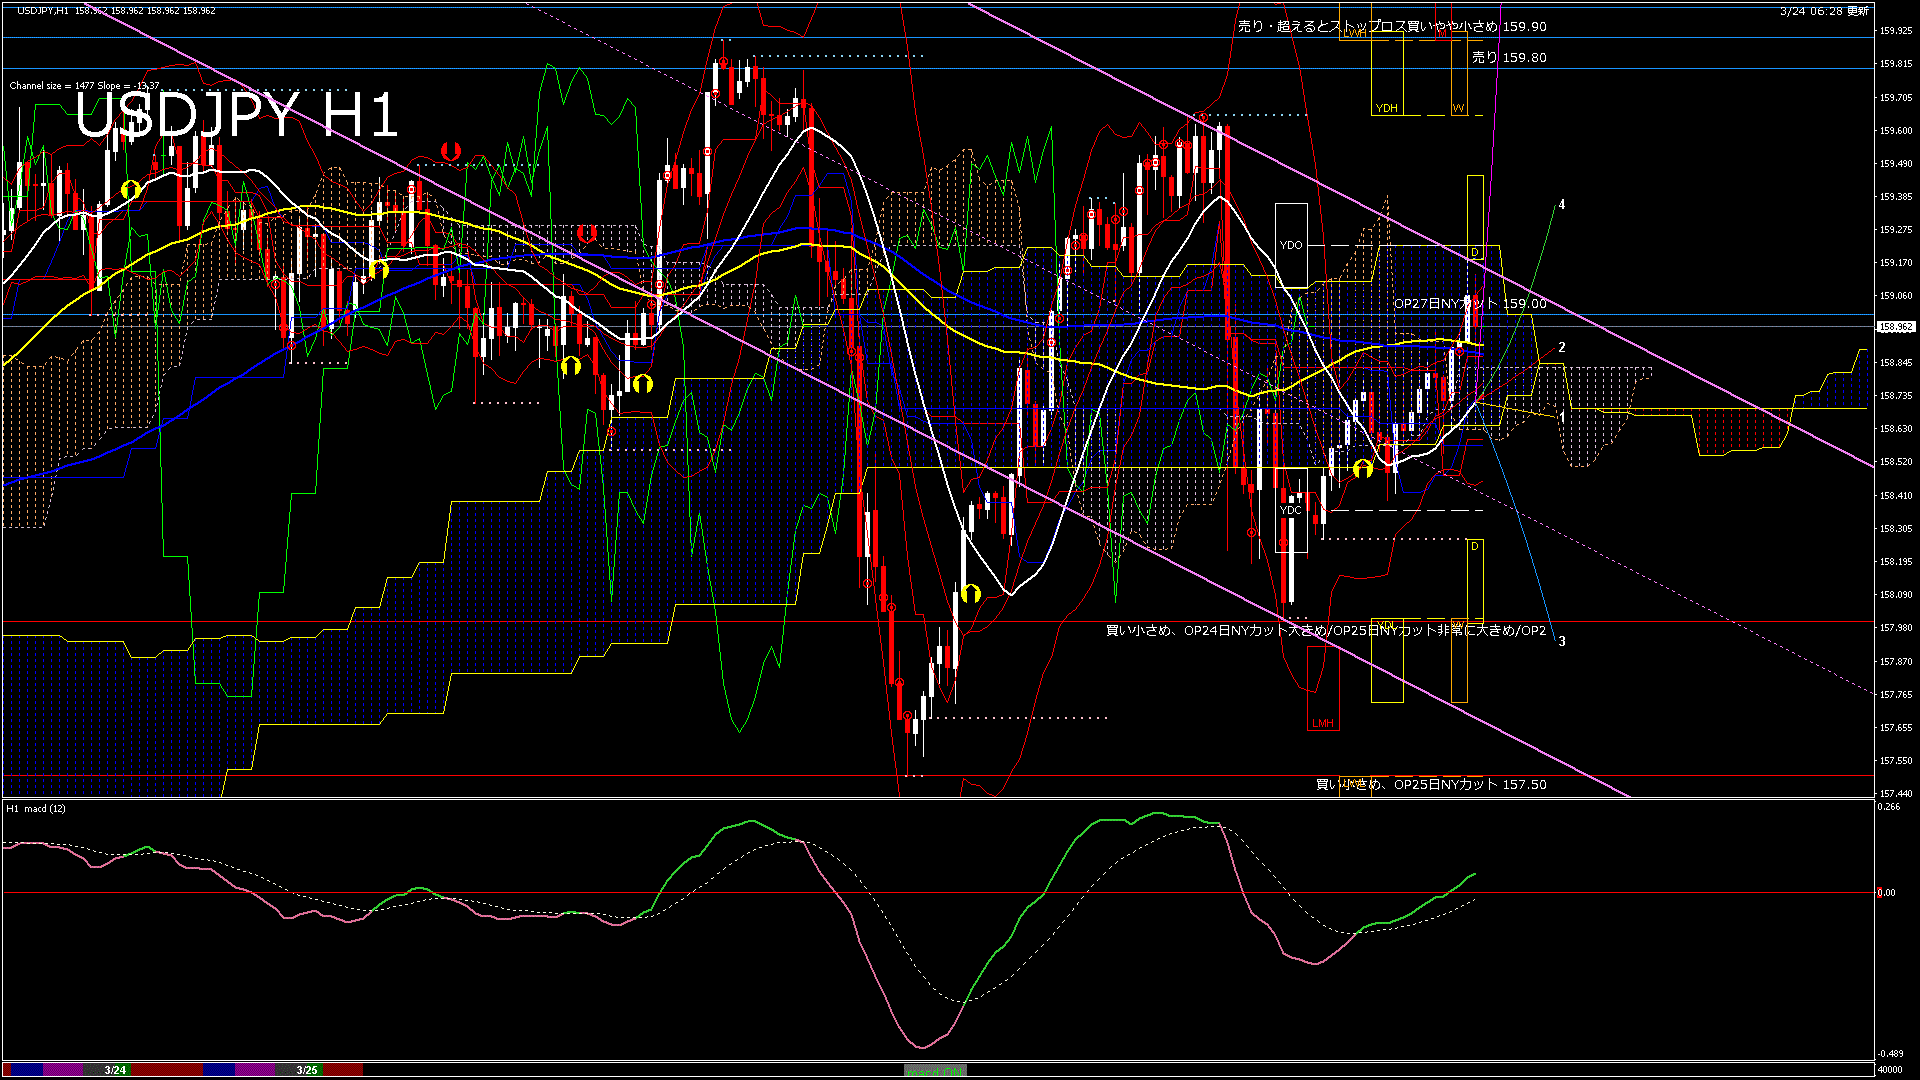Select the YDC marker label

coord(1291,510)
